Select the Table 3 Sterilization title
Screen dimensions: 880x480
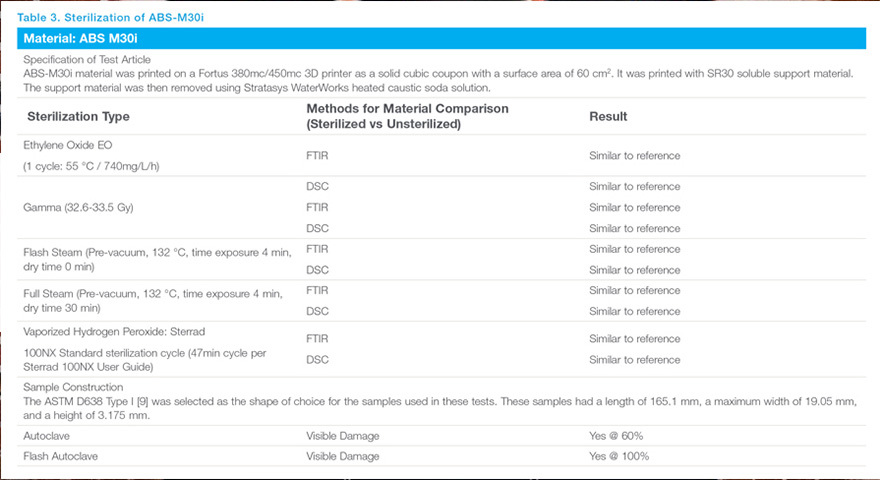[x=116, y=17]
